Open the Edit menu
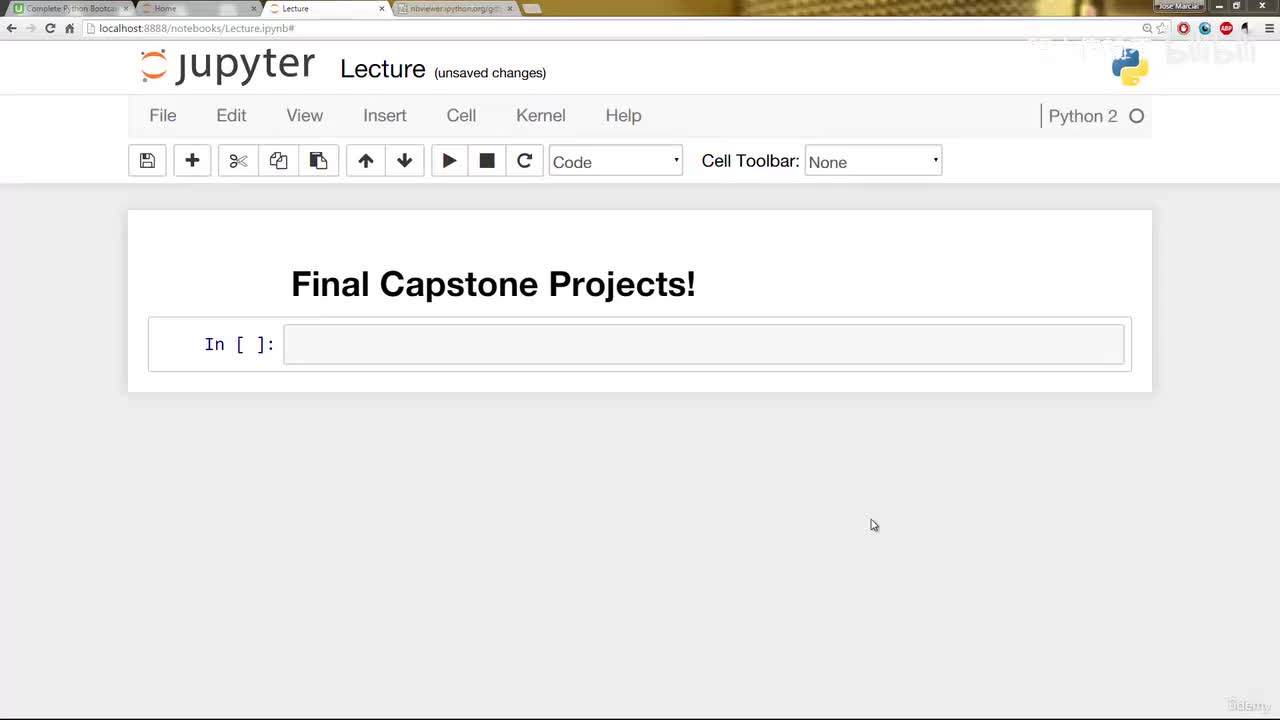Viewport: 1280px width, 720px height. pos(231,115)
